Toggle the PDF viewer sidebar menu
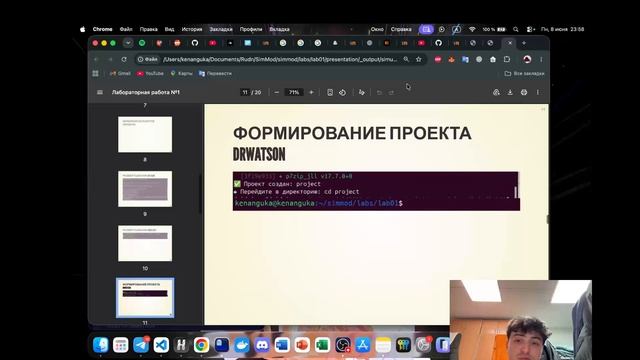Screen dimensions: 640x360 (100, 92)
